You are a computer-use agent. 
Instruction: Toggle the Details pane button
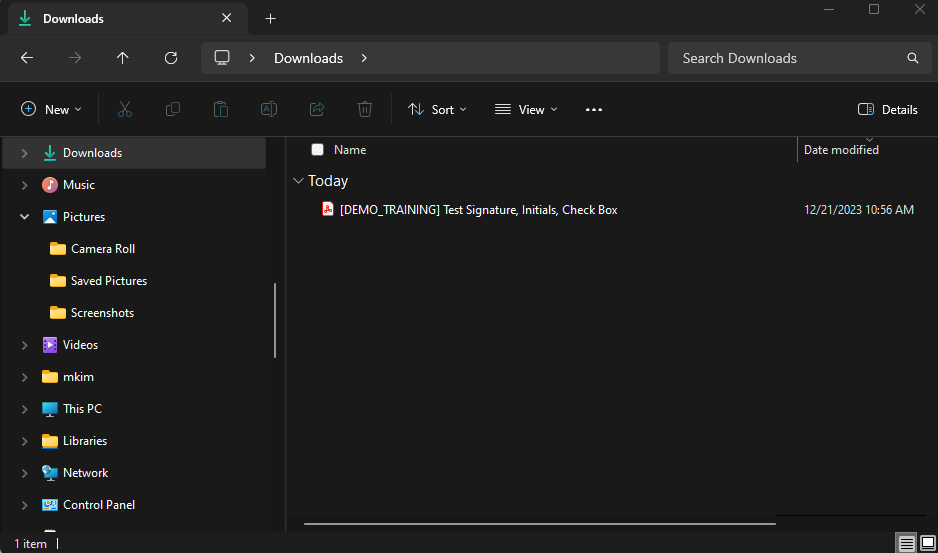pos(888,110)
